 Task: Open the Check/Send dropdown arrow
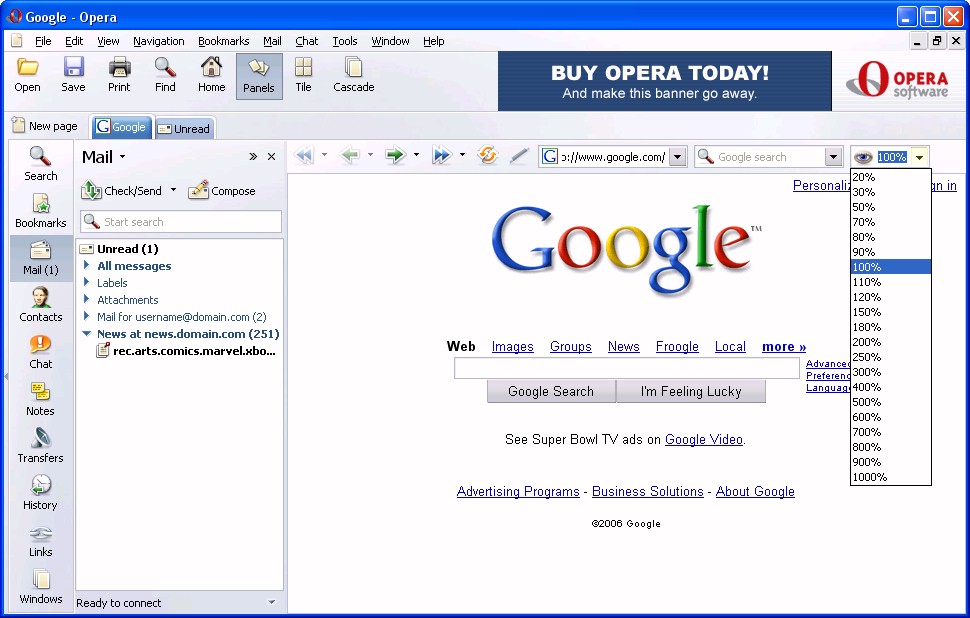[173, 190]
